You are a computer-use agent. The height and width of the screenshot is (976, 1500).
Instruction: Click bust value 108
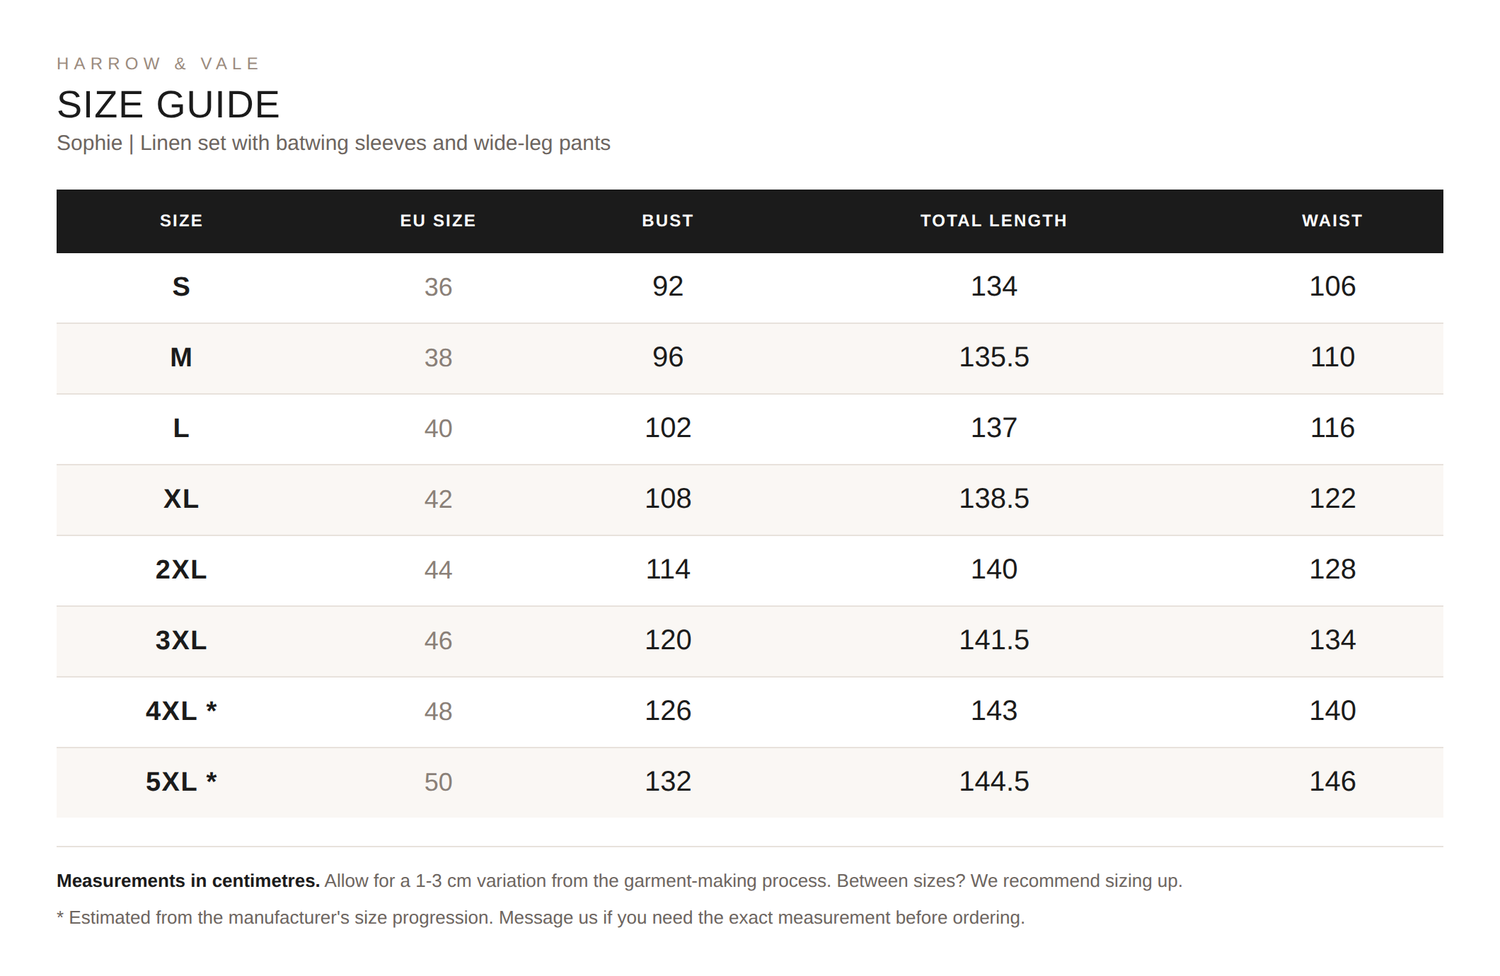click(668, 499)
